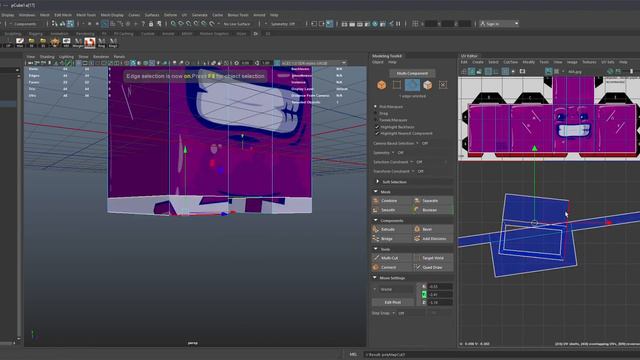The height and width of the screenshot is (360, 640).
Task: Click the Merged shelf icon
Action: (x=78, y=42)
